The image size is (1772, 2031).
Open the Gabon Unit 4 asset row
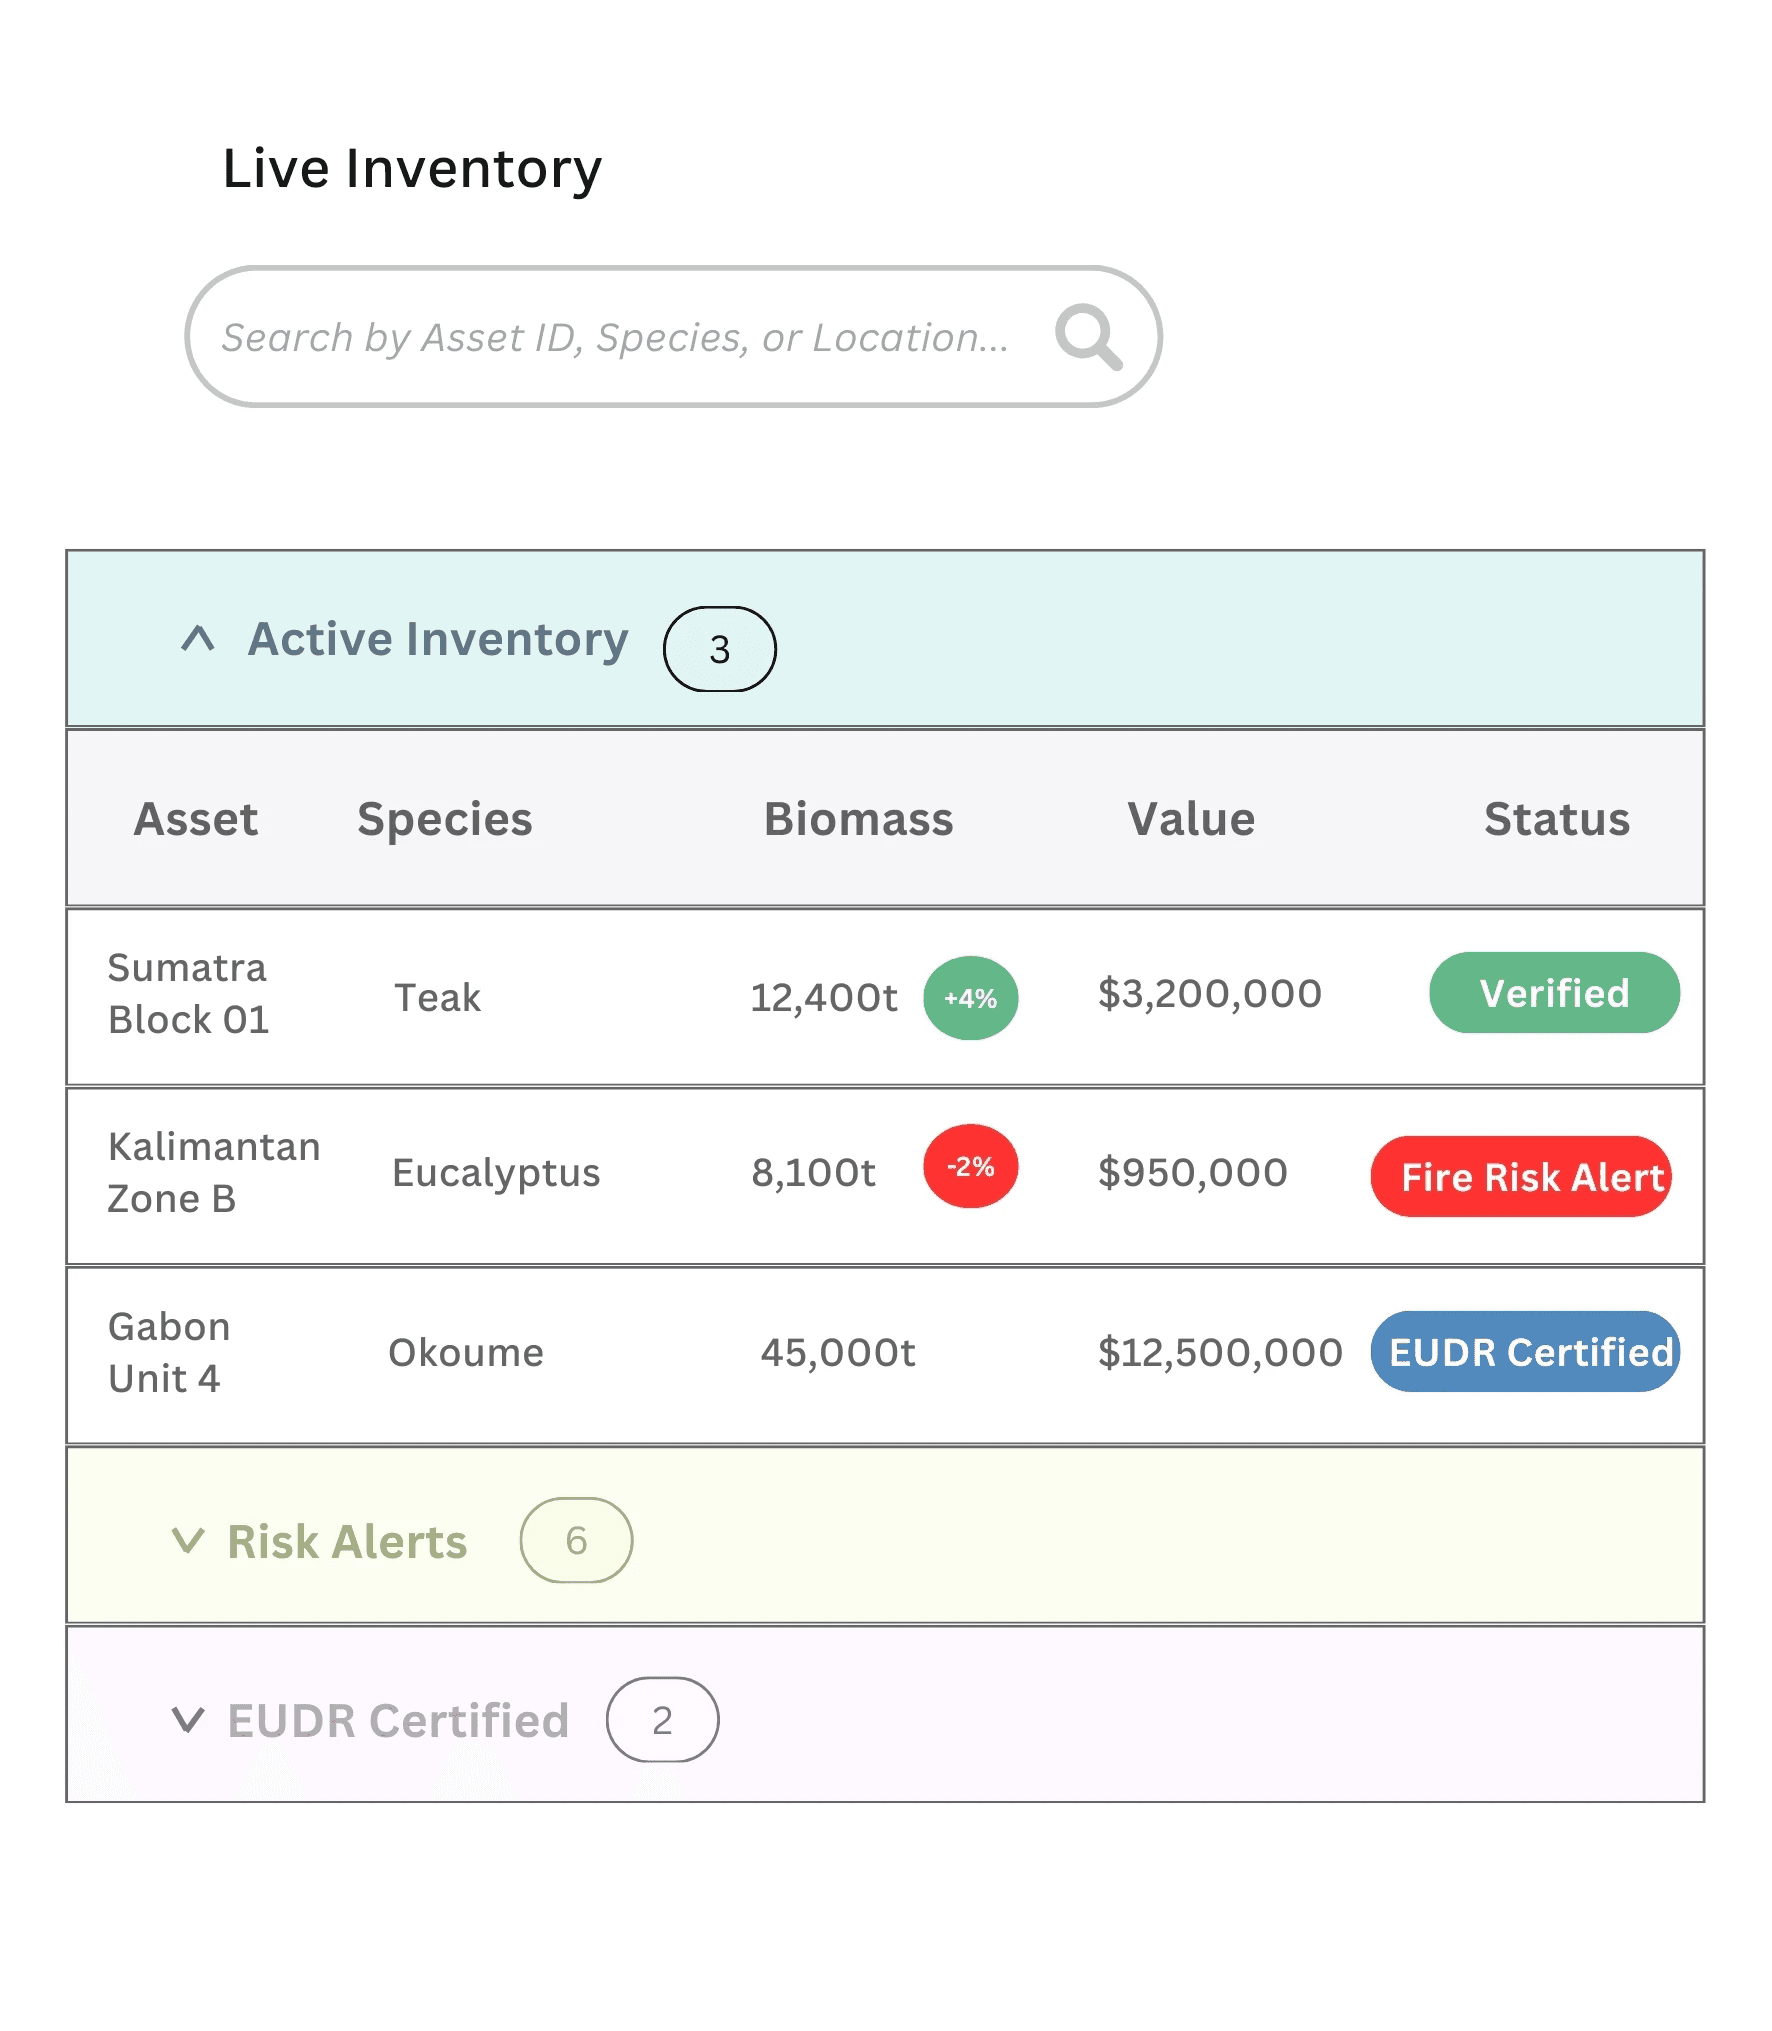pyautogui.click(x=168, y=1352)
